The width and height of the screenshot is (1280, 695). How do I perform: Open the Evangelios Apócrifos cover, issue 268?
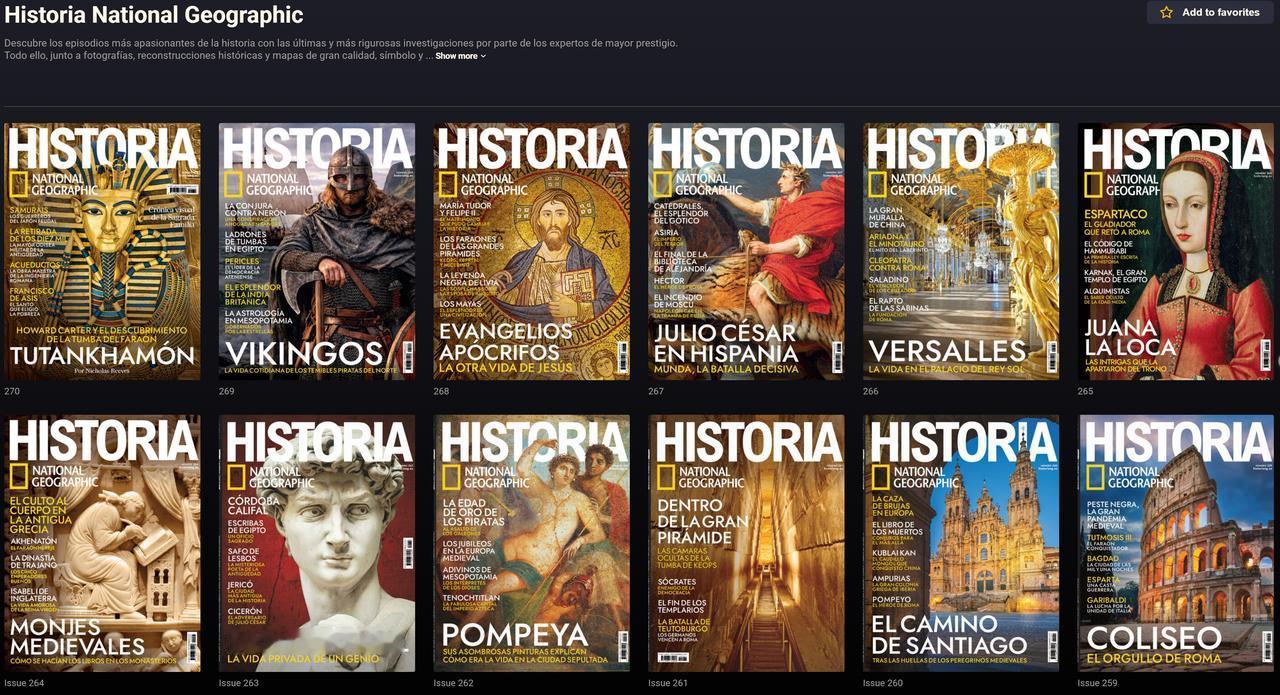click(532, 251)
